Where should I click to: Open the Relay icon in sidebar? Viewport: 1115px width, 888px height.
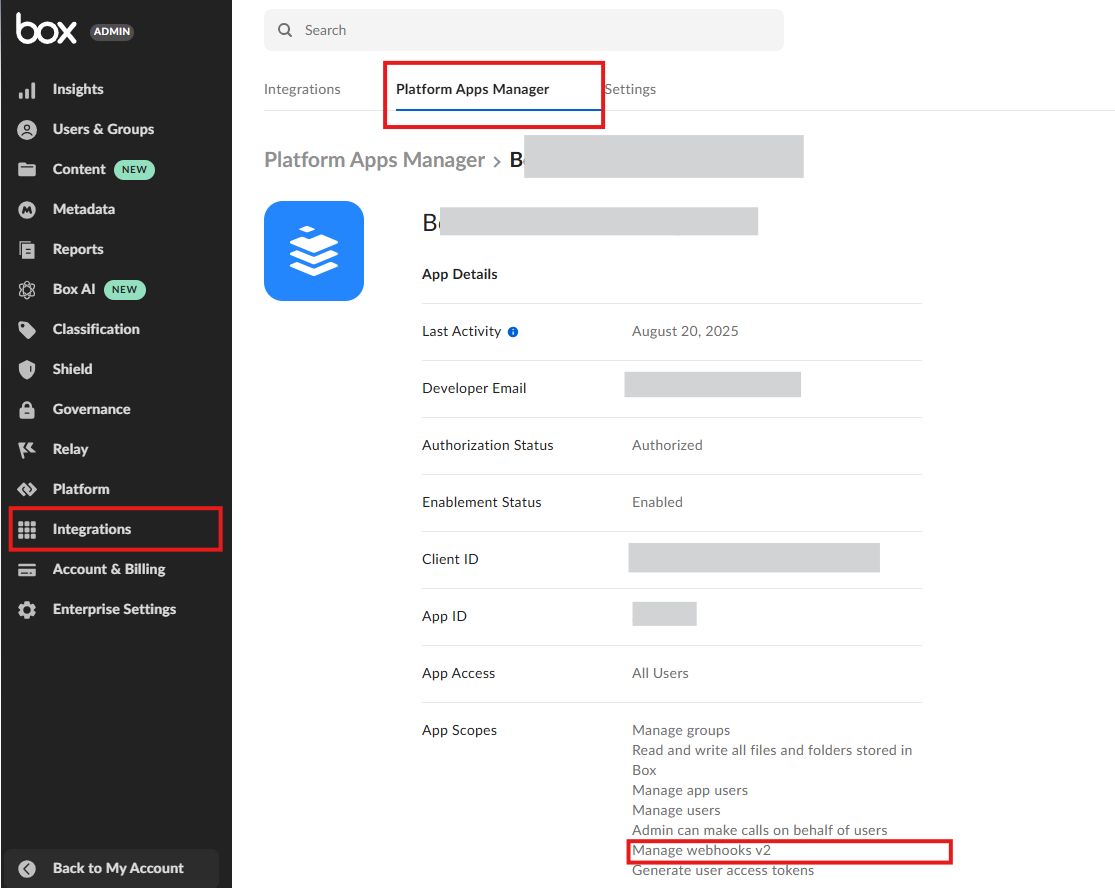[28, 450]
